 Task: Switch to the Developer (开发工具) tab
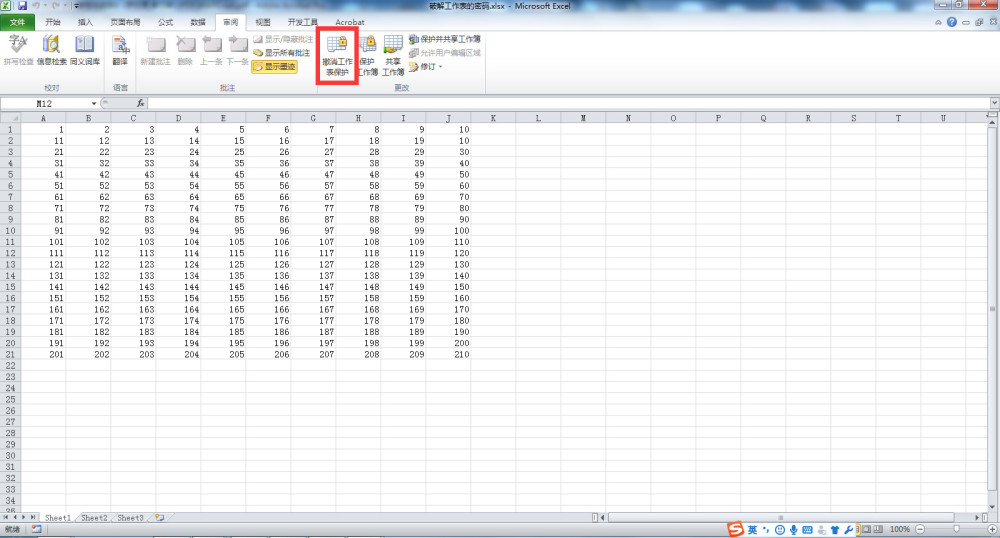click(302, 22)
